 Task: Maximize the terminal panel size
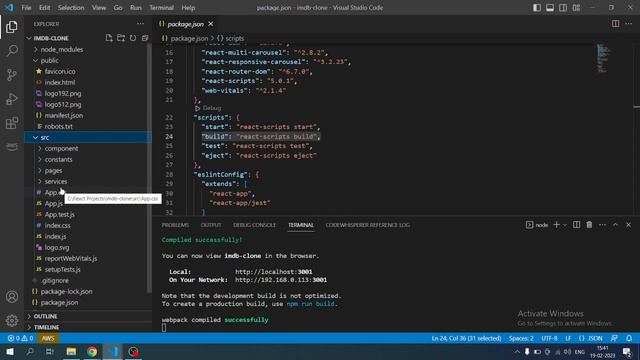click(616, 225)
